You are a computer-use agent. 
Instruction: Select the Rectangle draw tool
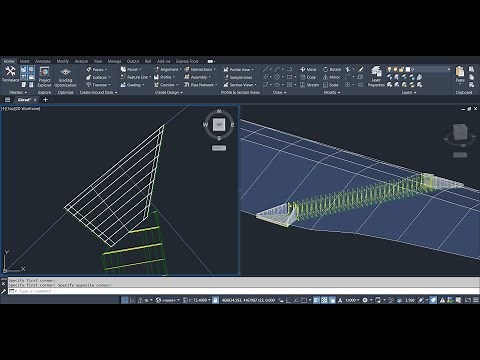pos(289,77)
